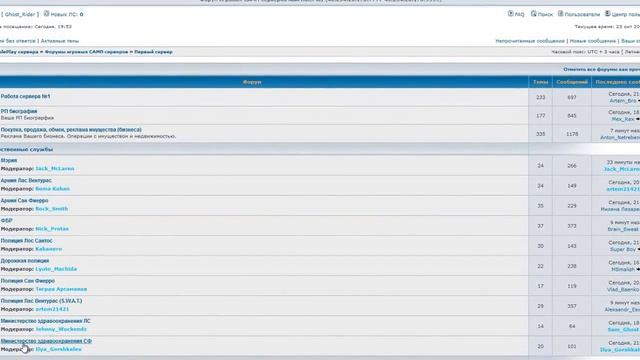Click posts count 373 in ФБР row
Image resolution: width=640 pixels, height=360 pixels.
[572, 226]
